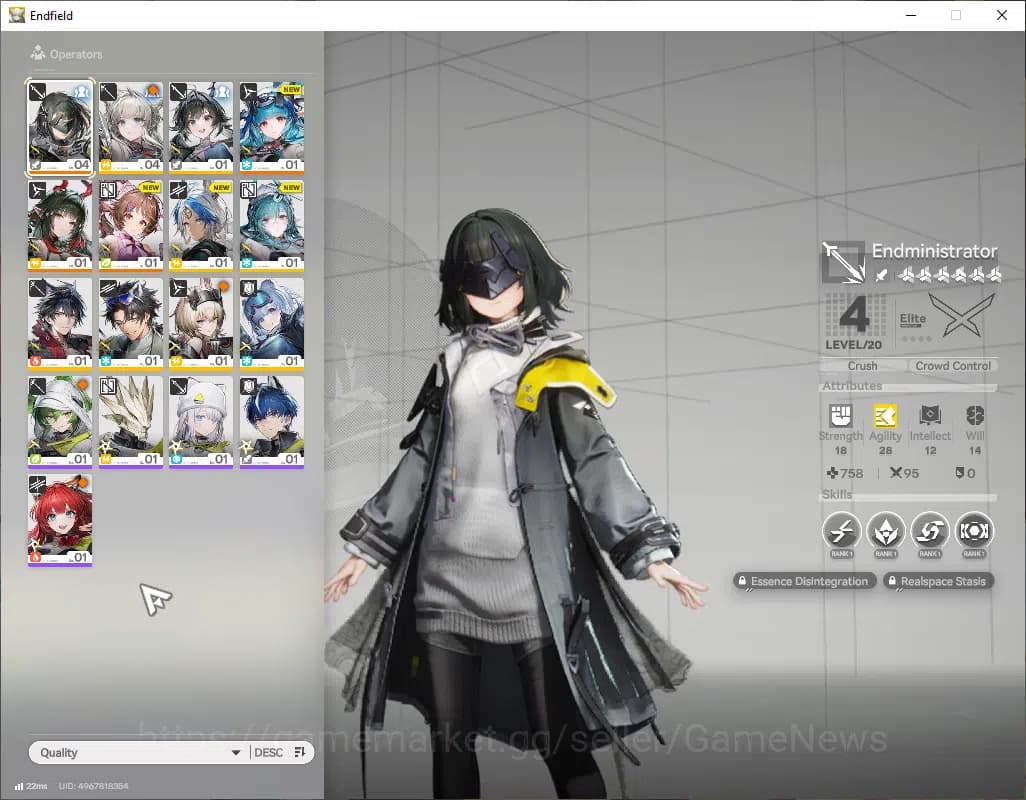
Task: Click the six-star rarity row
Action: coord(949,275)
